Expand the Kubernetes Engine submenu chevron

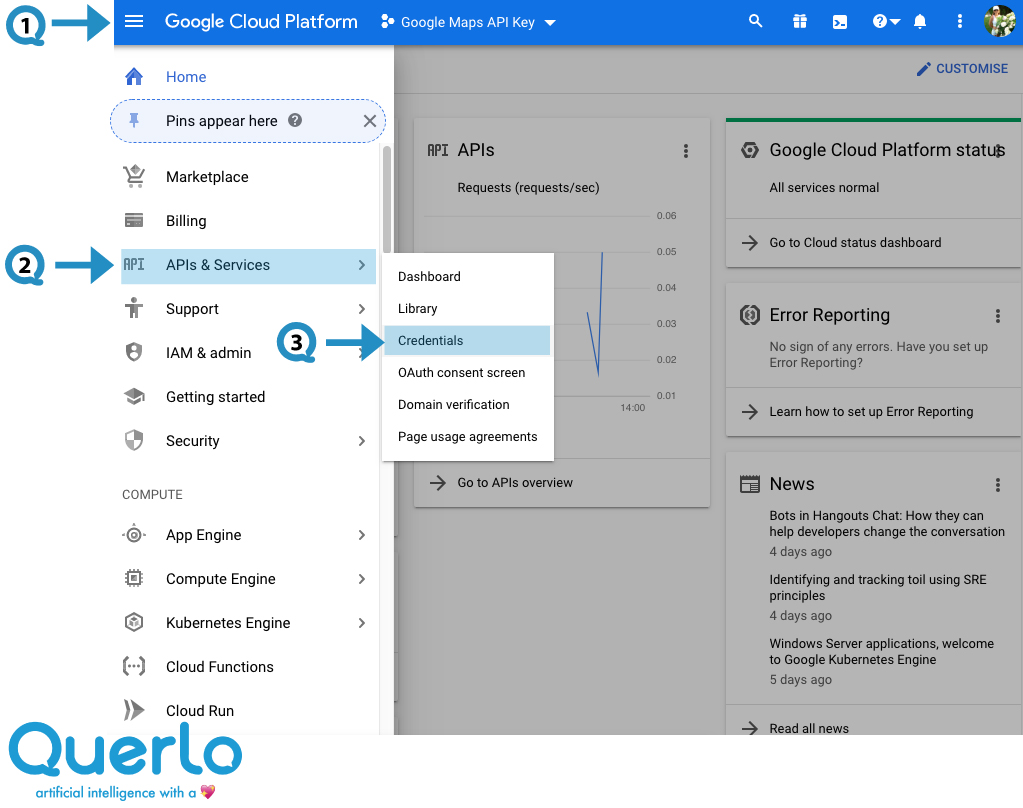[x=361, y=623]
